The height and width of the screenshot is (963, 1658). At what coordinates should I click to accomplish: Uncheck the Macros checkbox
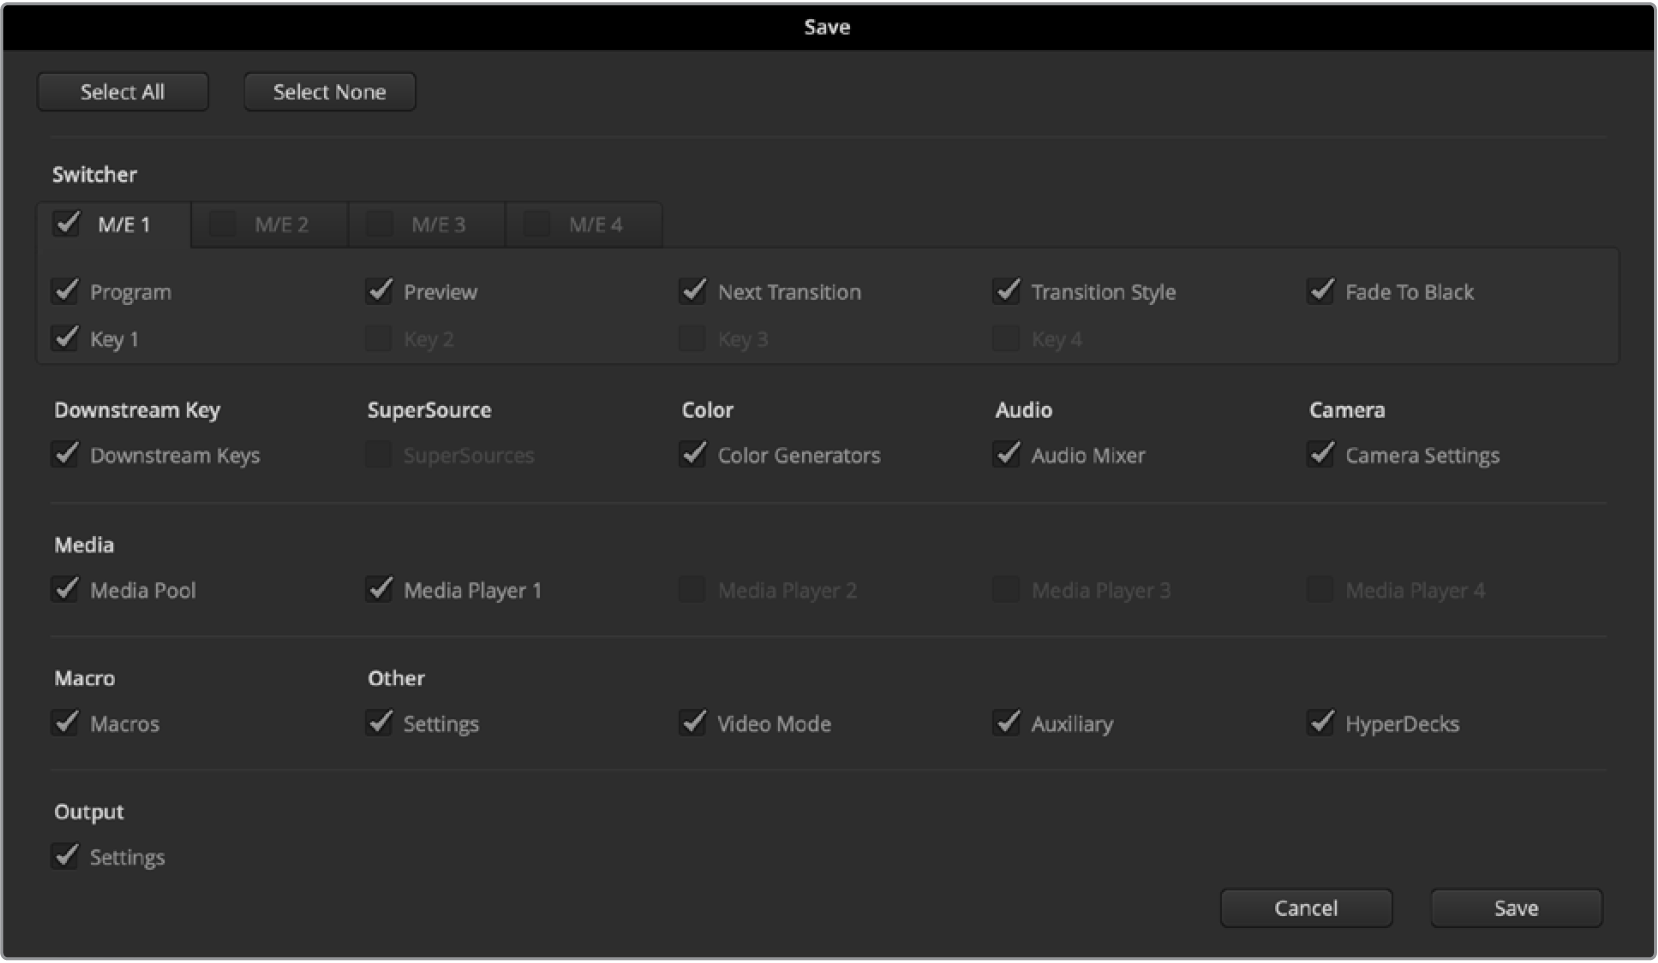66,723
